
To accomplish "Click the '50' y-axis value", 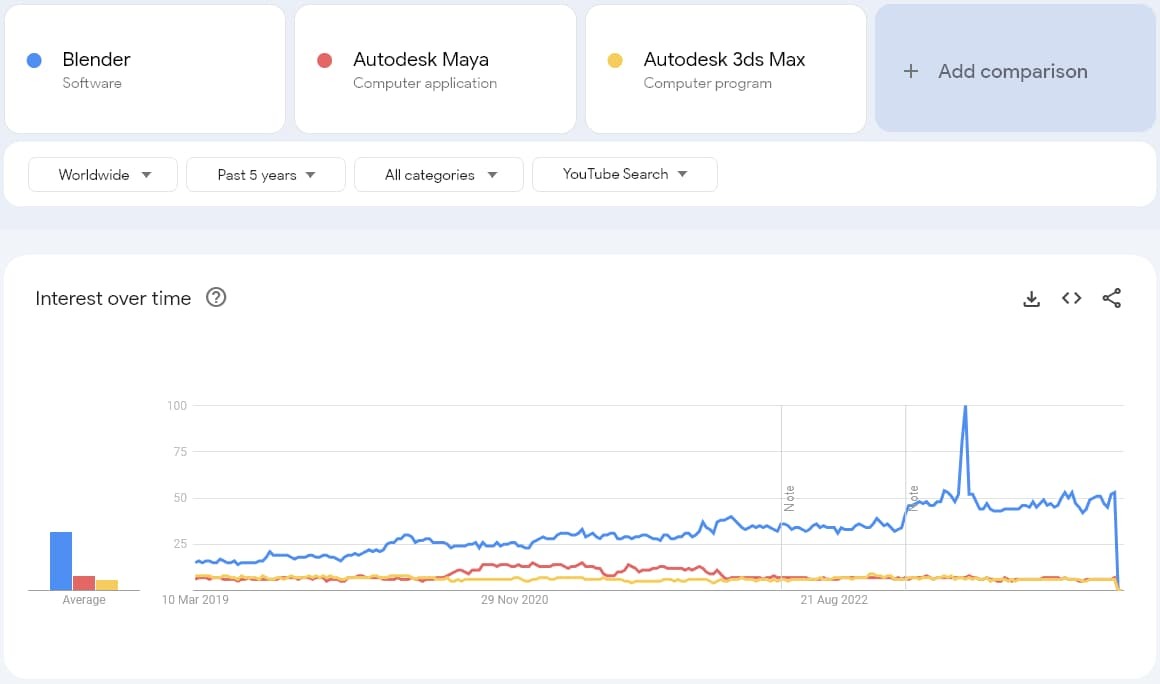I will 180,498.
